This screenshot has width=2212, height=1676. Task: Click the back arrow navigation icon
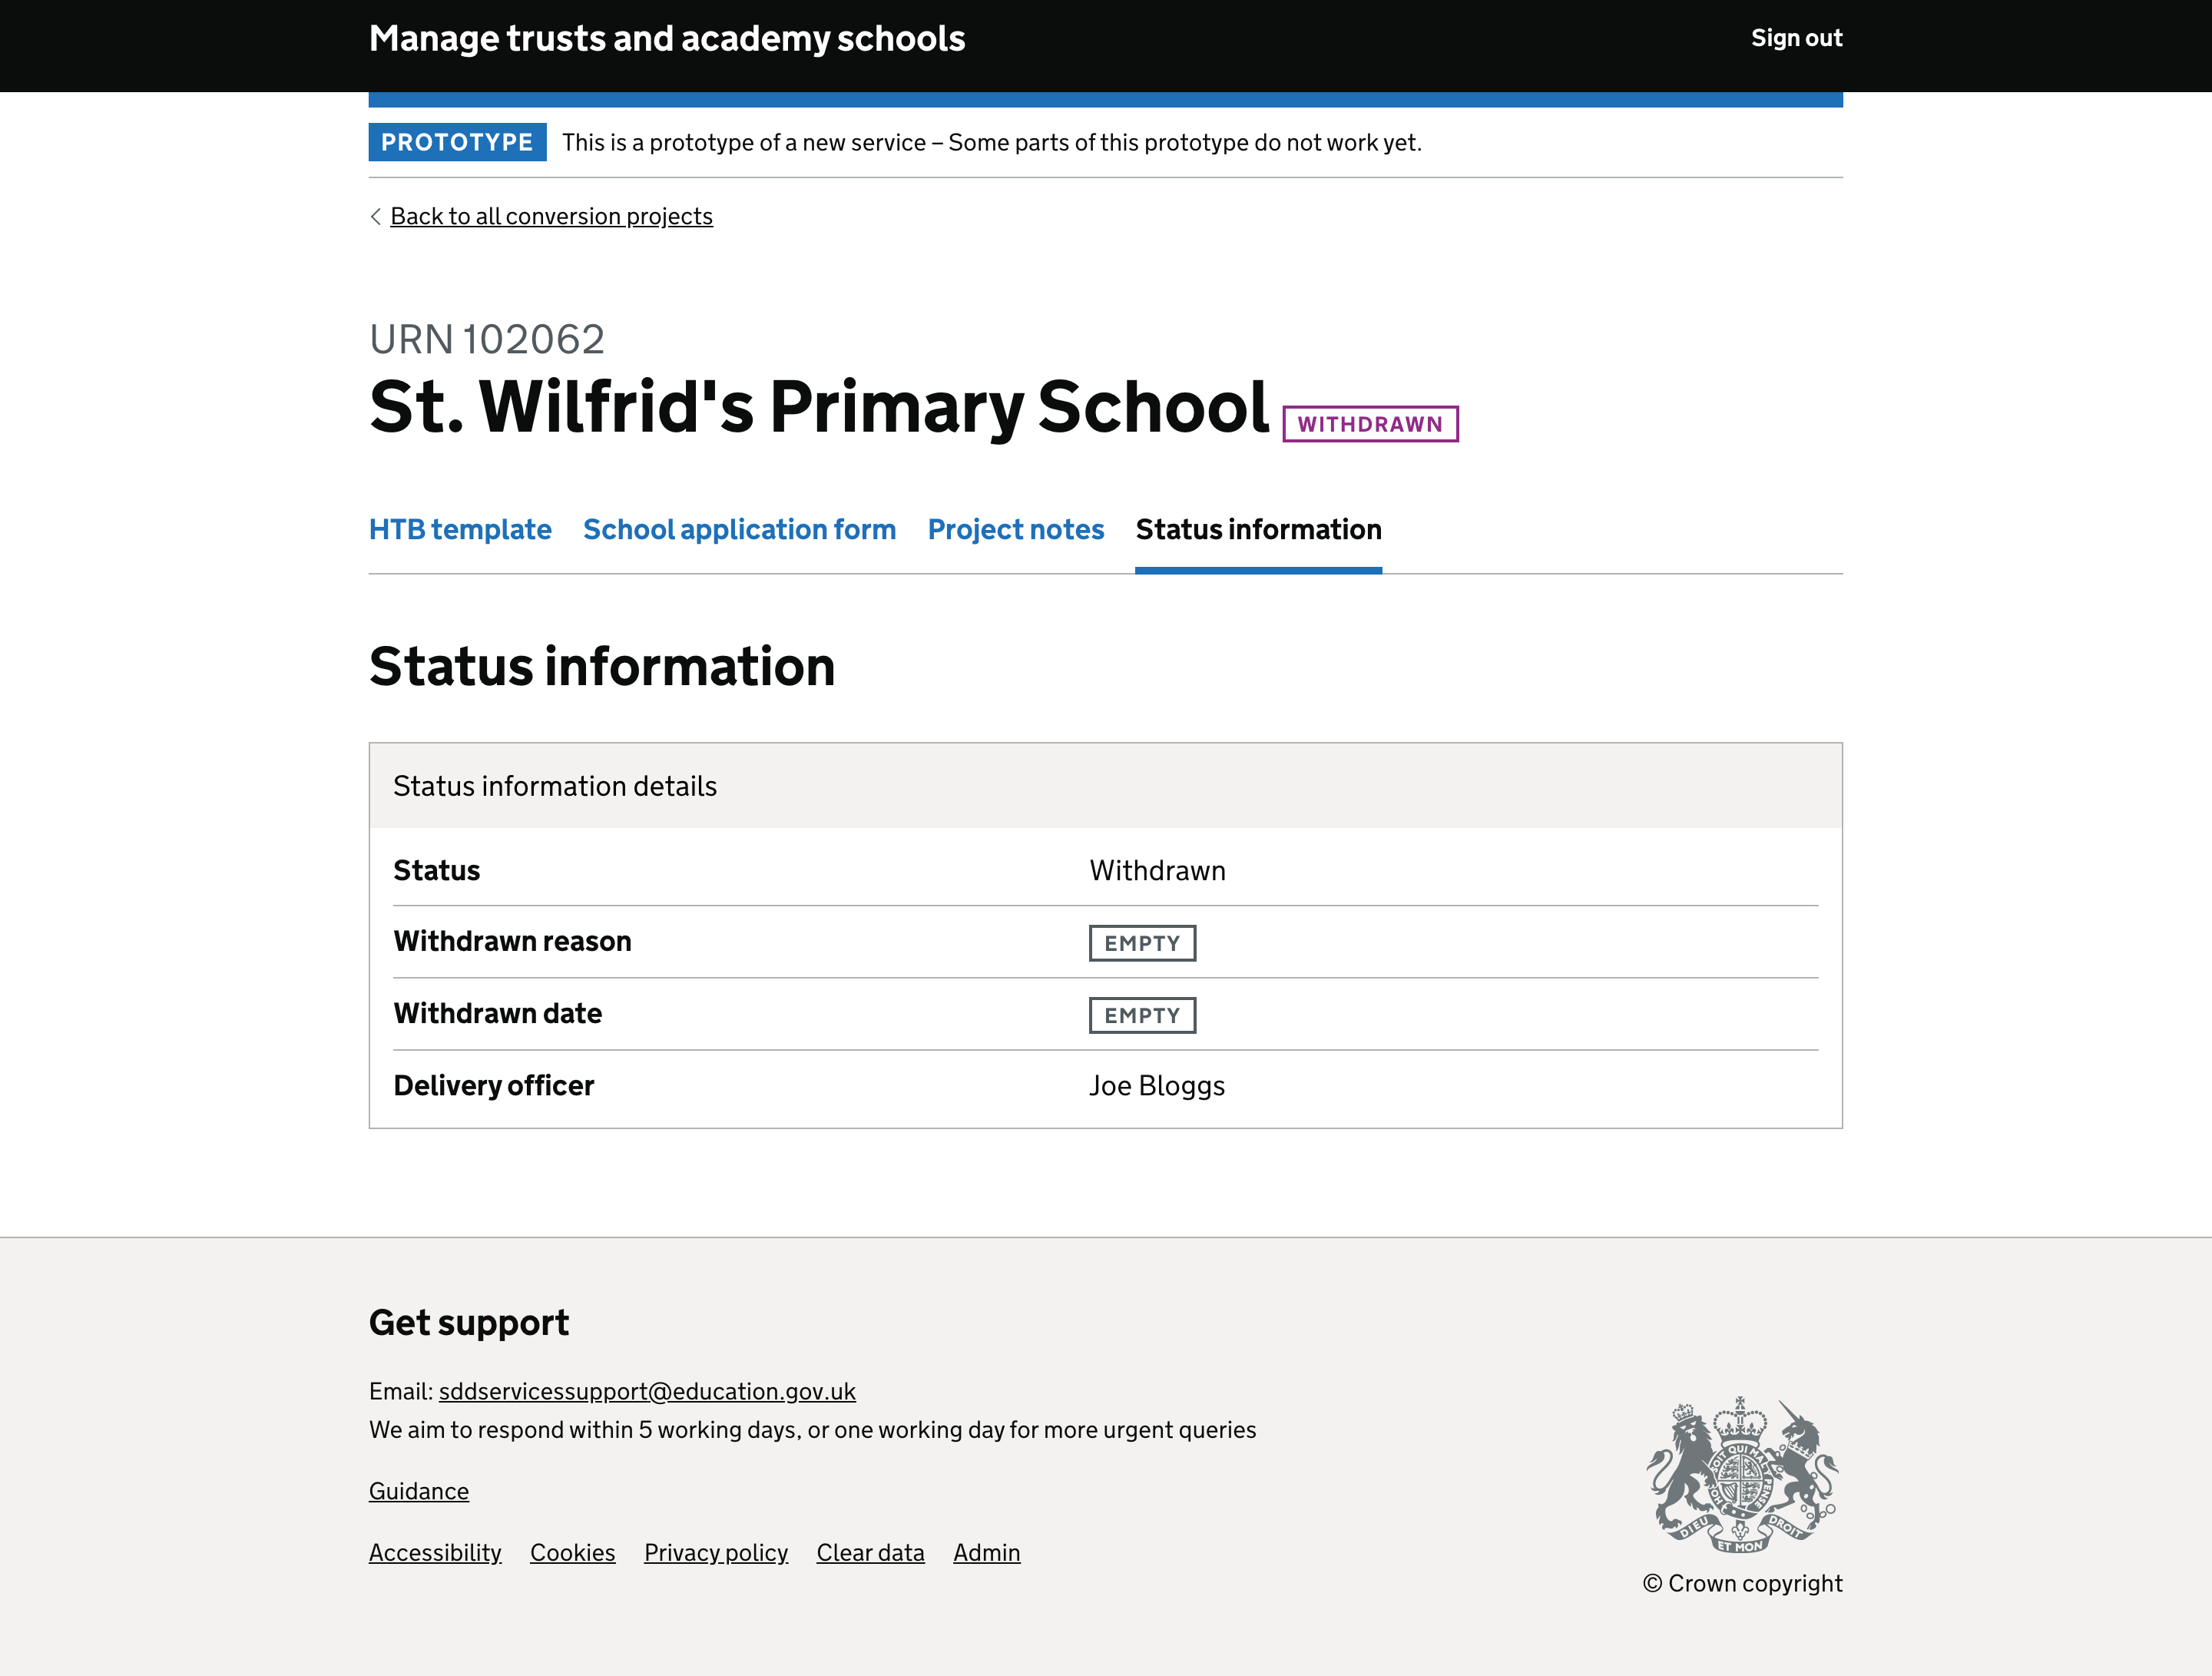(375, 217)
